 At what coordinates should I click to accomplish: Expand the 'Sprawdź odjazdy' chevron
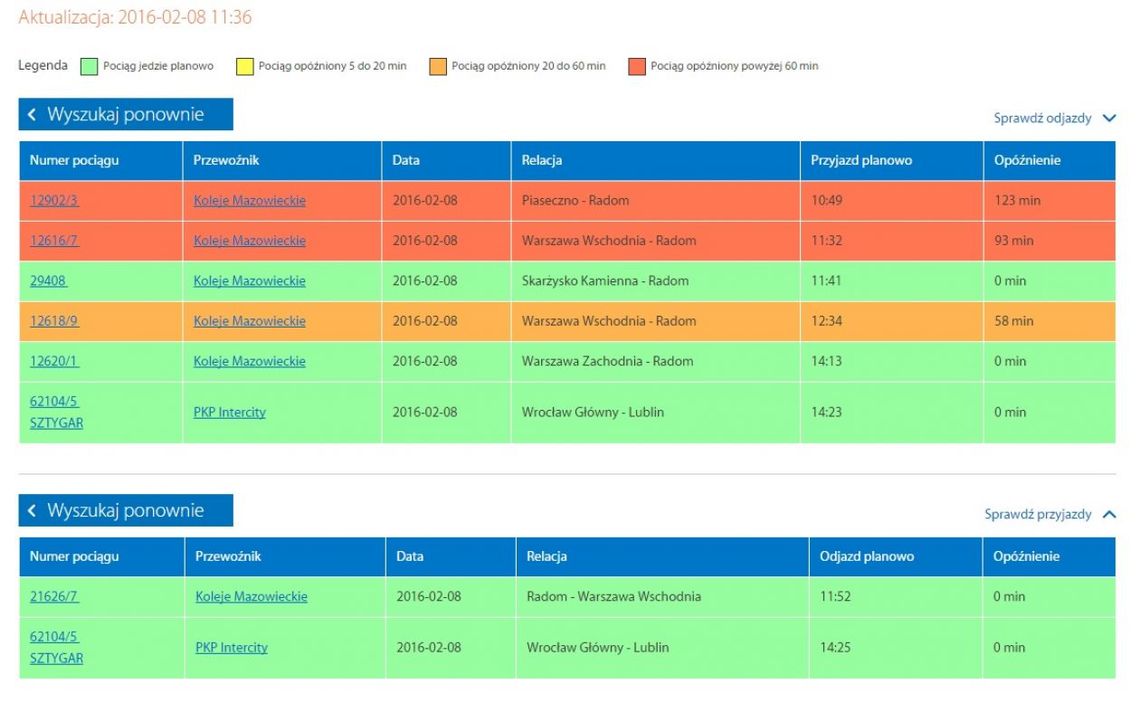(1108, 118)
